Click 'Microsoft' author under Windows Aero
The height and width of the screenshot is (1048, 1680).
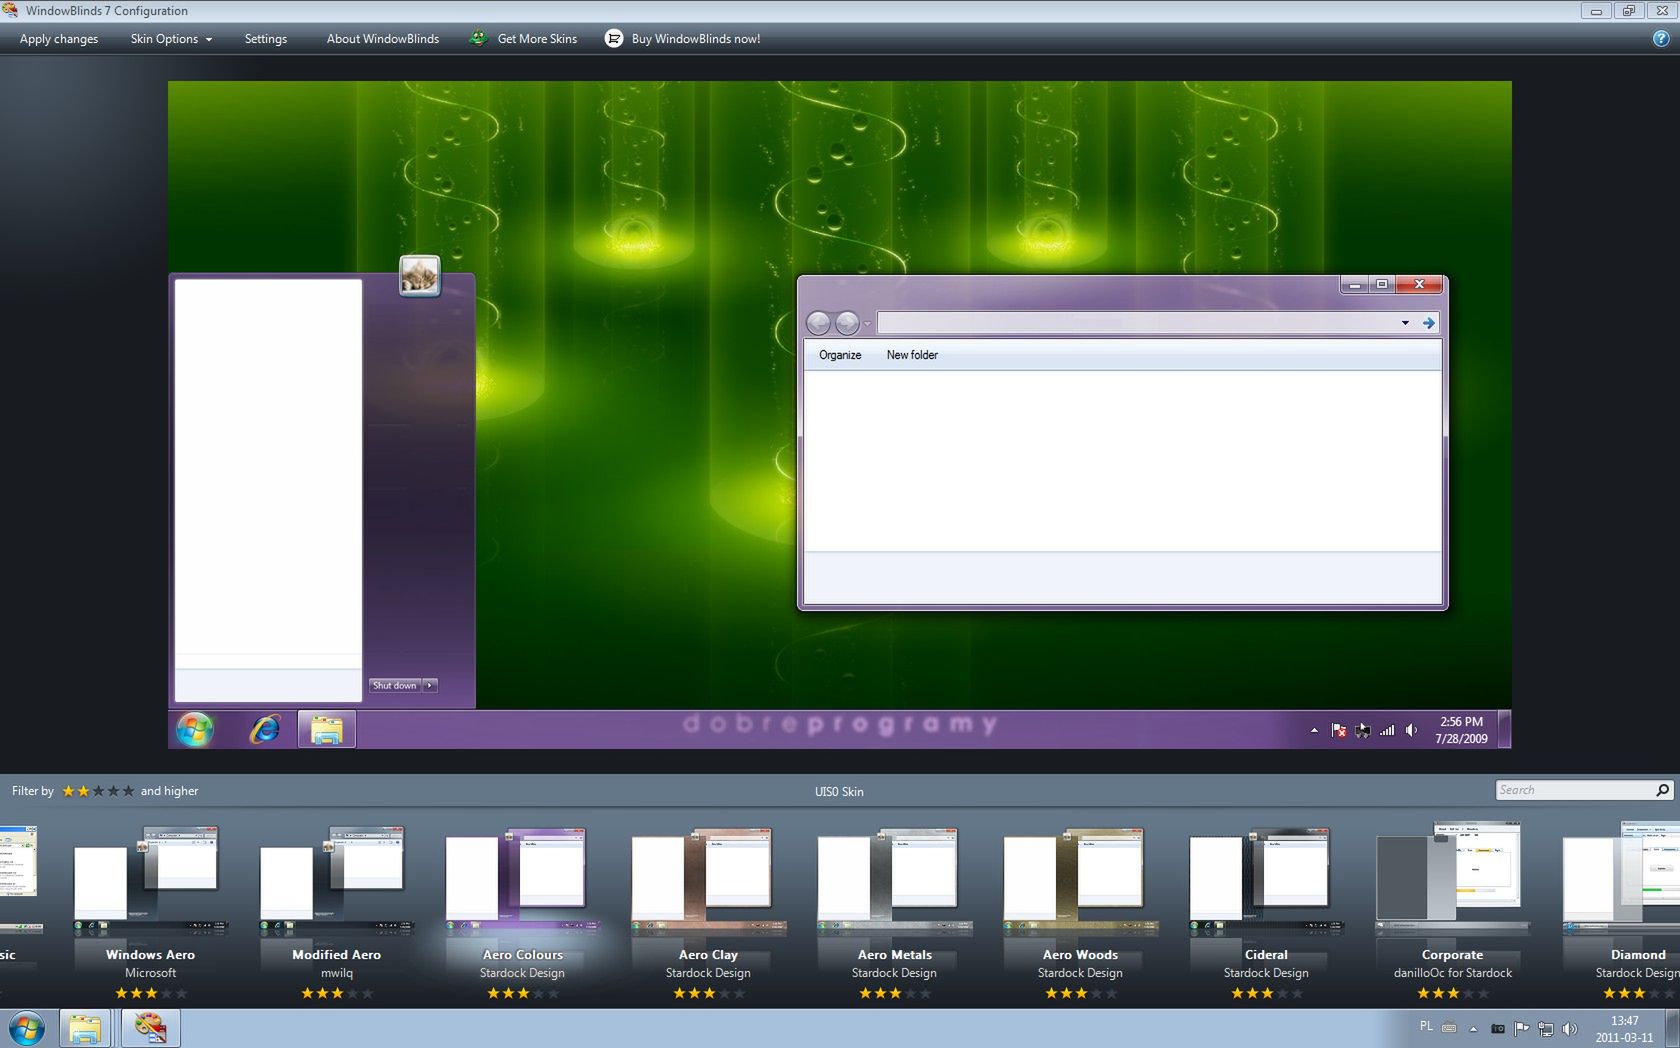[150, 973]
